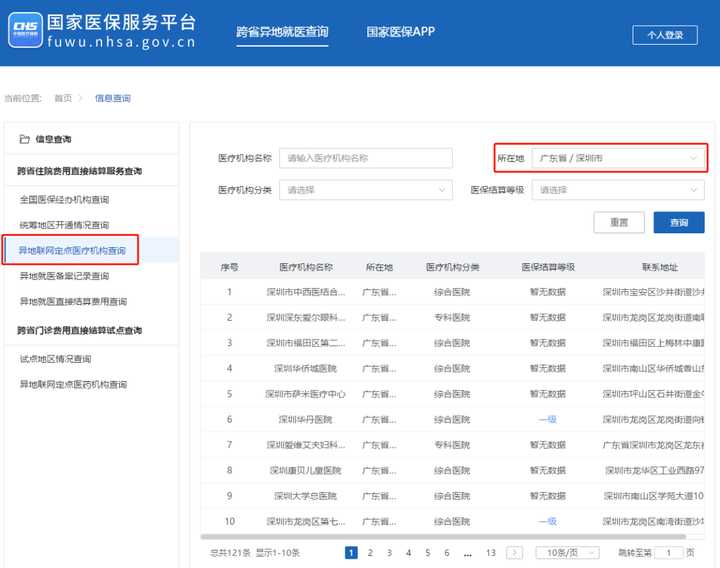Select 异地联网定点医疗机构查询 in sidebar
The width and height of the screenshot is (720, 568).
point(72,250)
